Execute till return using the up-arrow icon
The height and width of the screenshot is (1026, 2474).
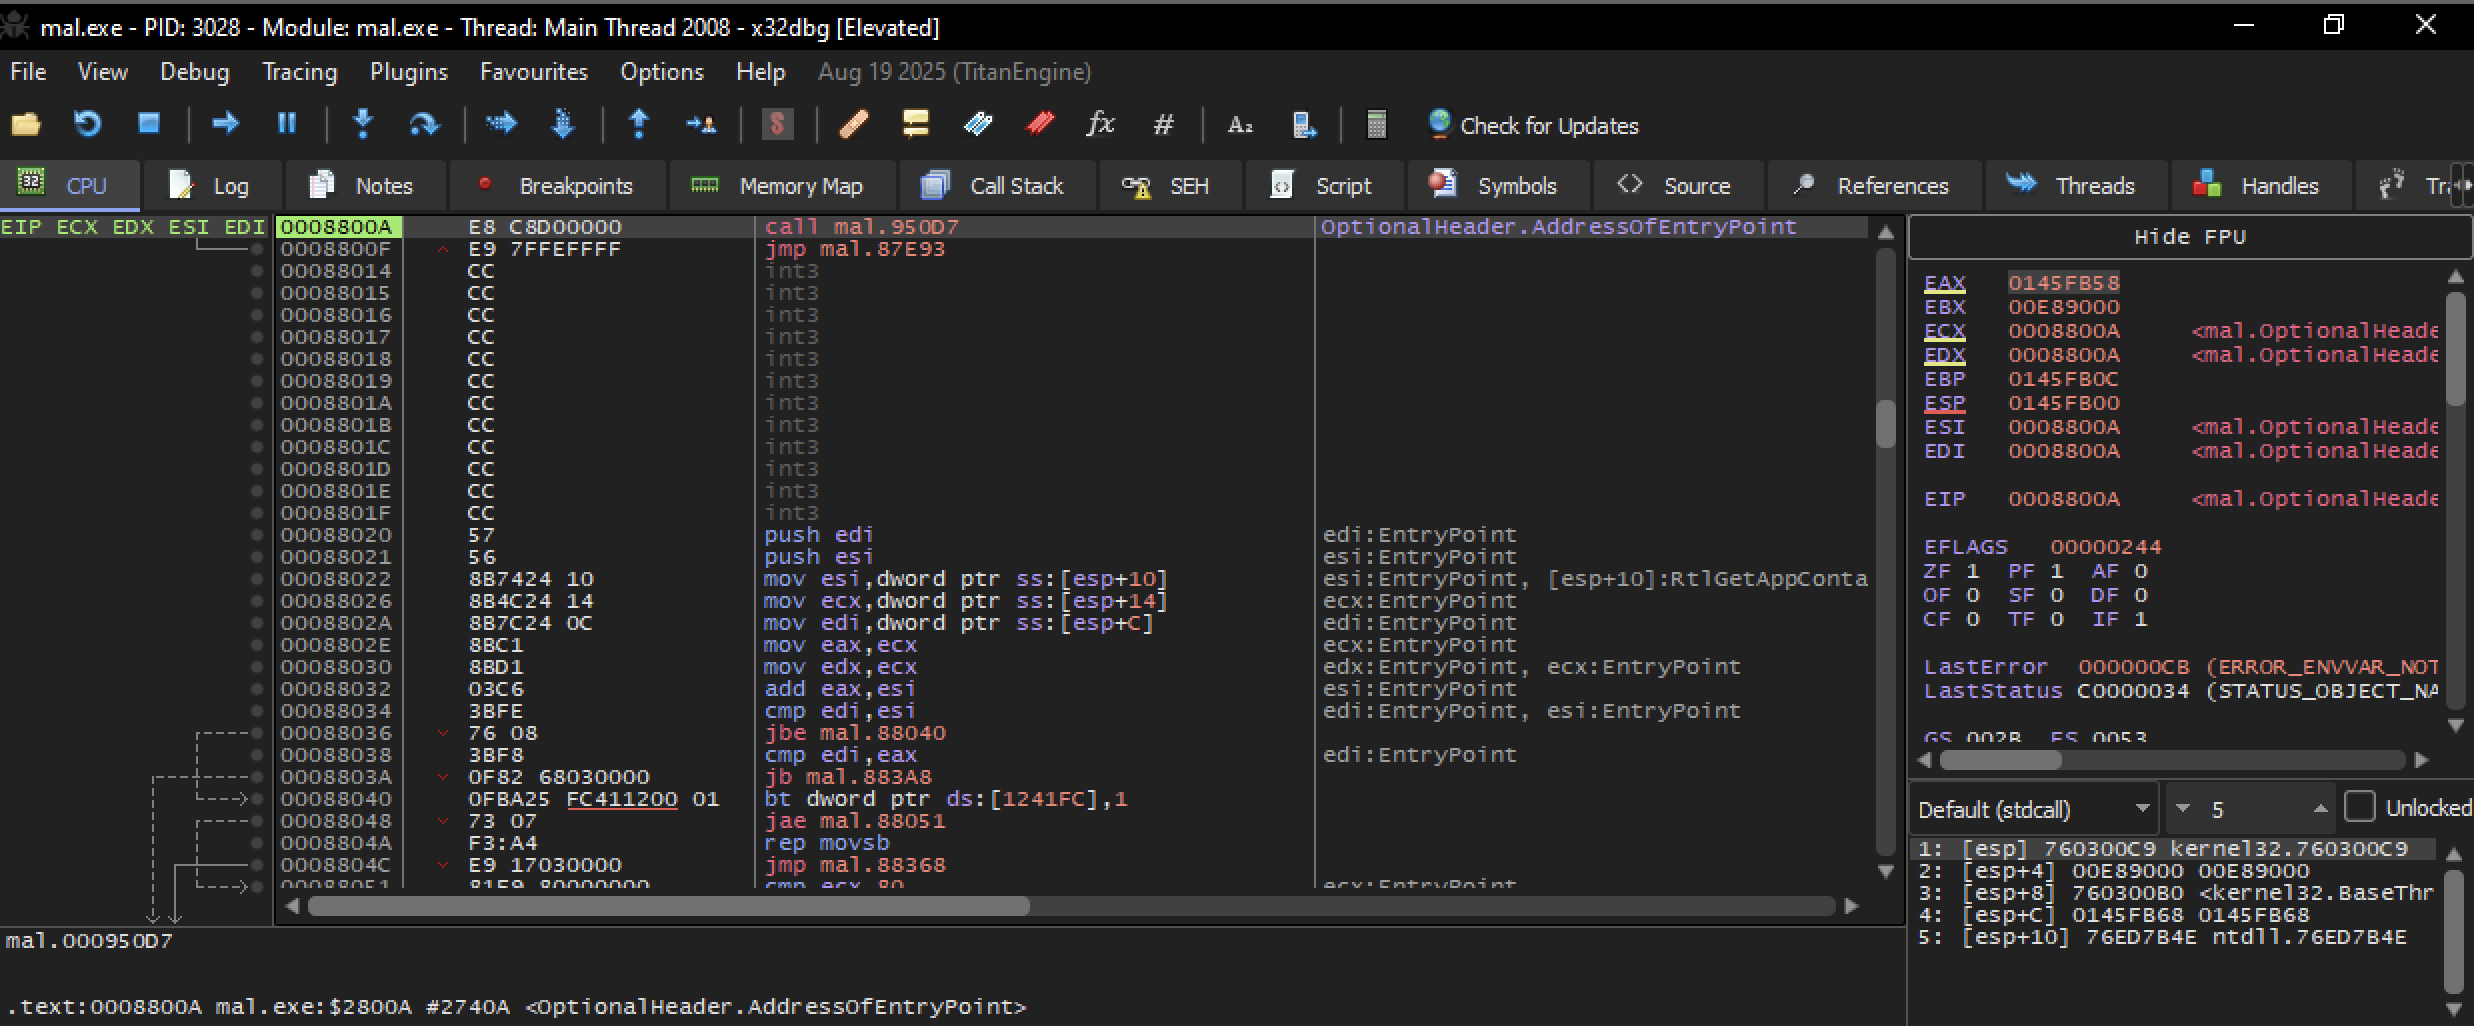pos(639,124)
